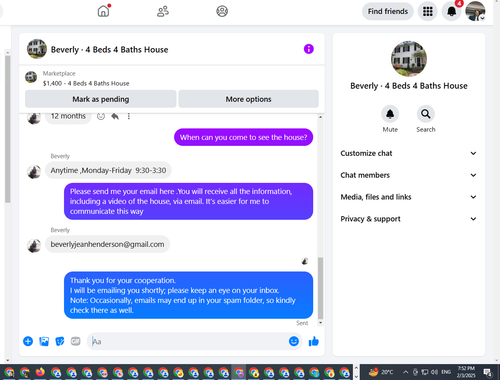Expand the Customize chat section
The image size is (500, 380).
click(x=409, y=153)
